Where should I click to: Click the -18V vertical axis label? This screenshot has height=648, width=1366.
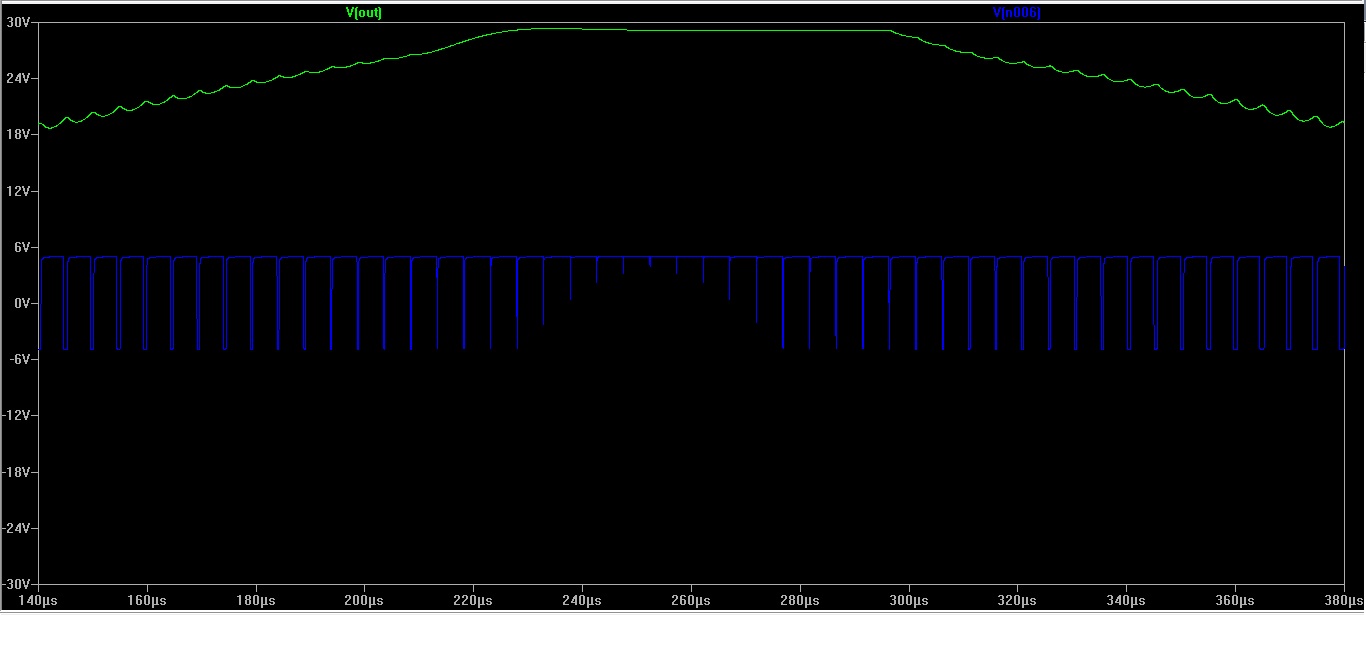coord(17,471)
